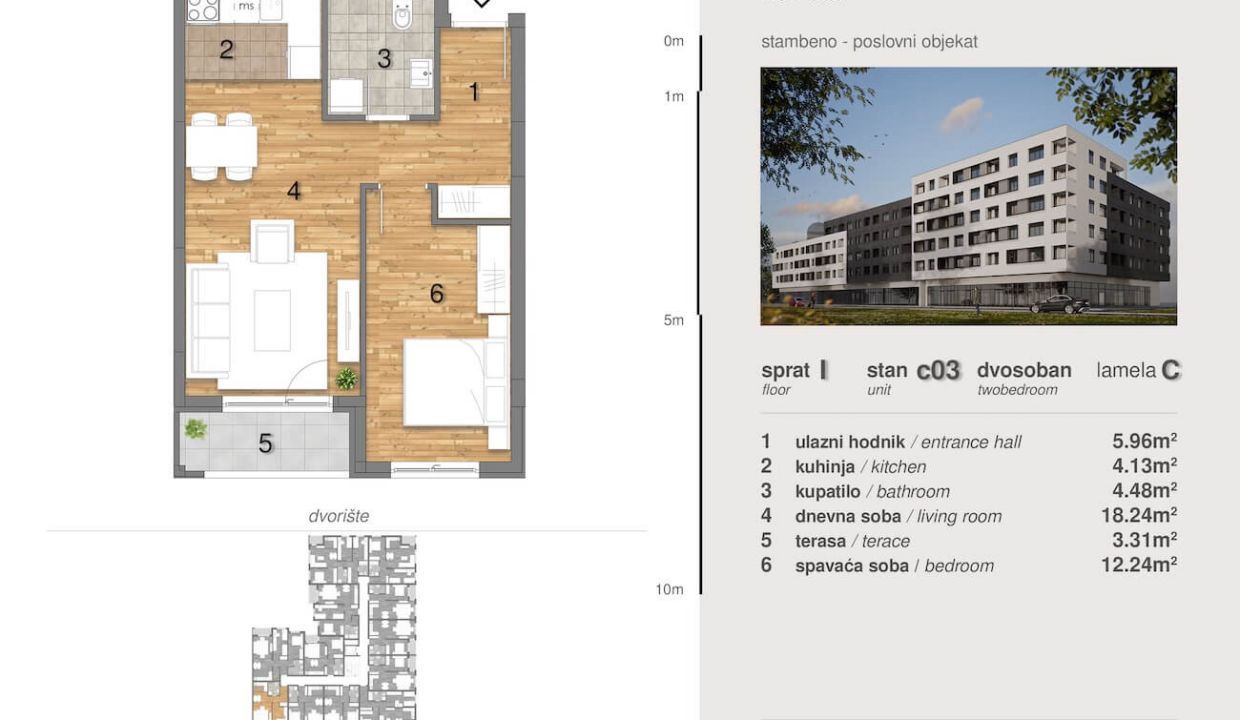The image size is (1240, 720).
Task: Click the 12.24m² area value
Action: (1139, 565)
